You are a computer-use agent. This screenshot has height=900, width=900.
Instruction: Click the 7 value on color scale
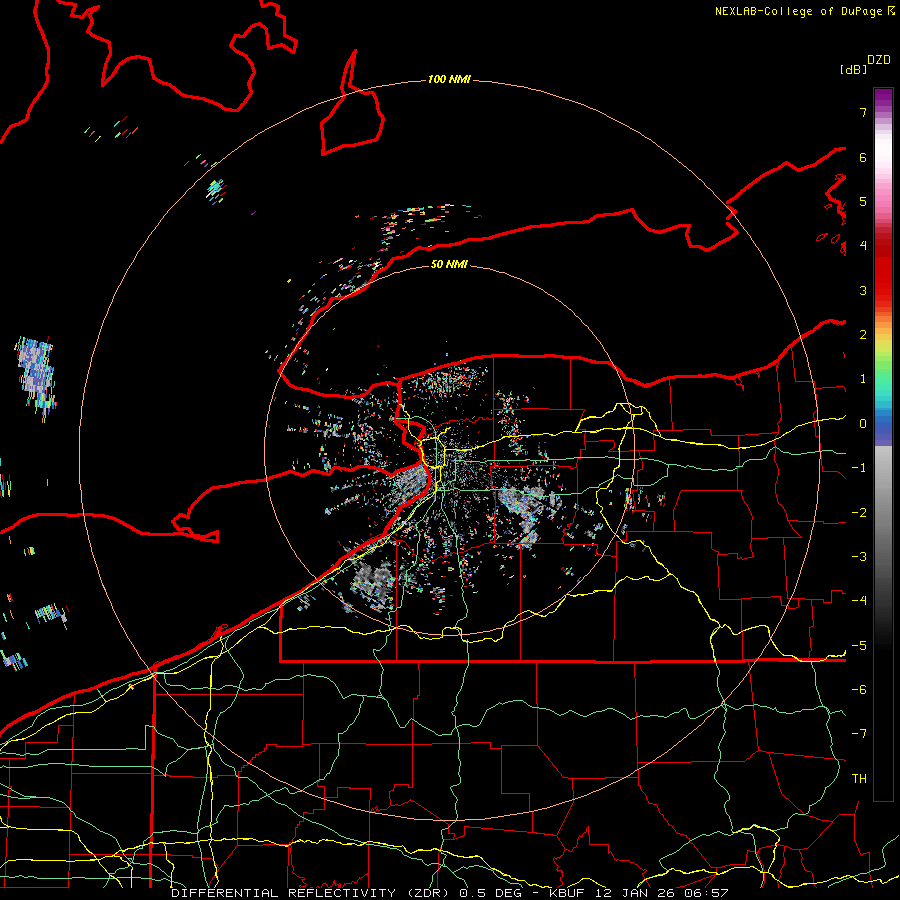click(x=863, y=112)
